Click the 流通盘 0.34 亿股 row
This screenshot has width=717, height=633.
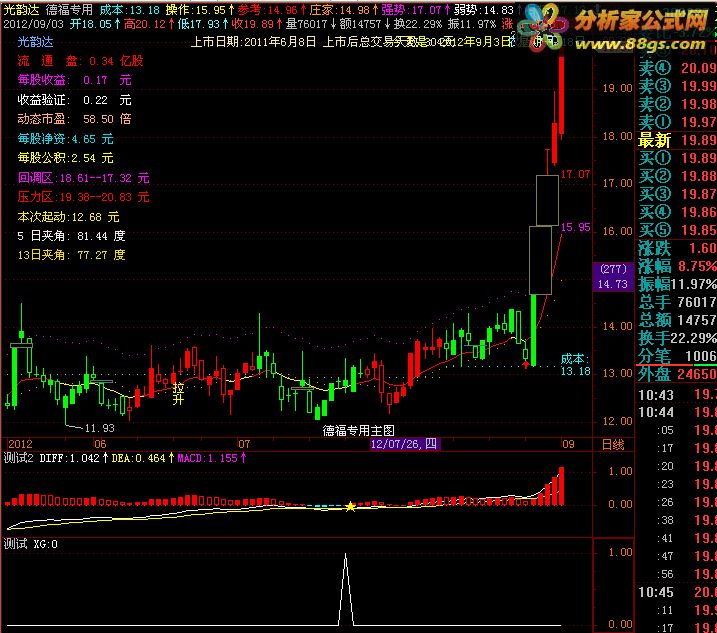(x=80, y=60)
